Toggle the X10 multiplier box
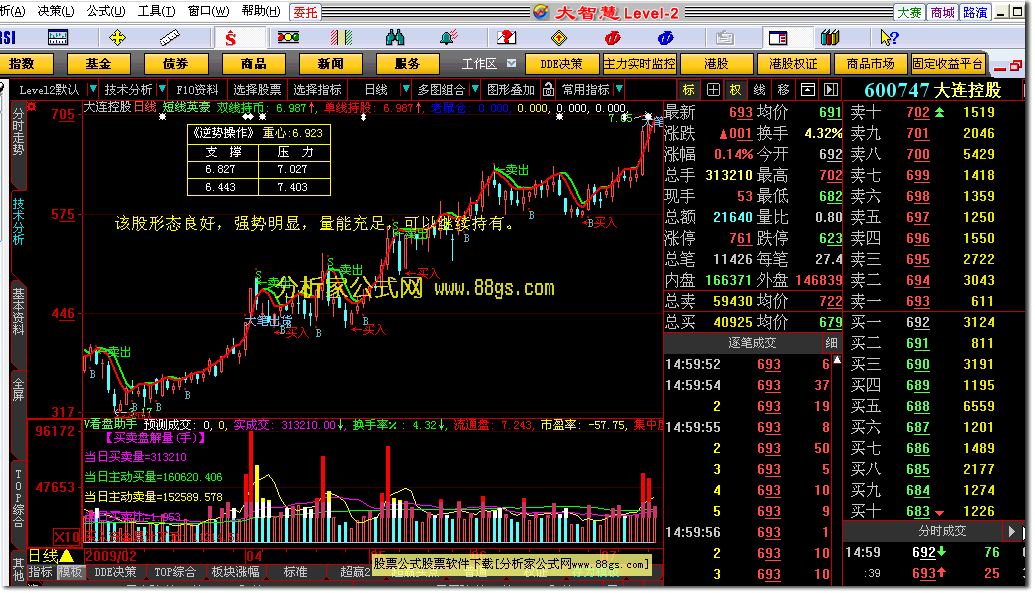1035x593 pixels. [x=67, y=536]
